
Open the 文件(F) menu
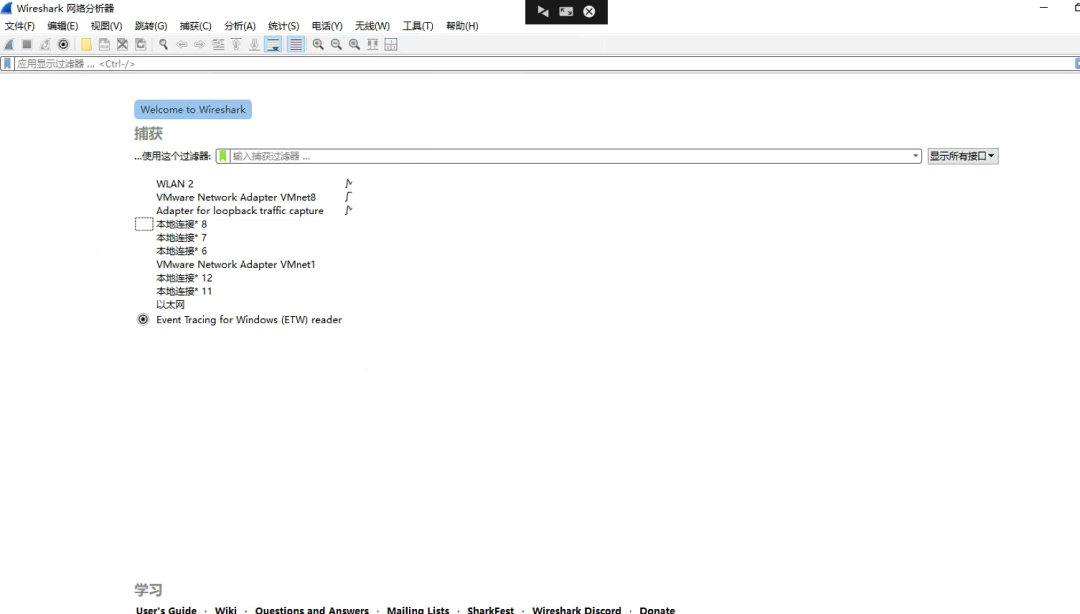[x=19, y=25]
